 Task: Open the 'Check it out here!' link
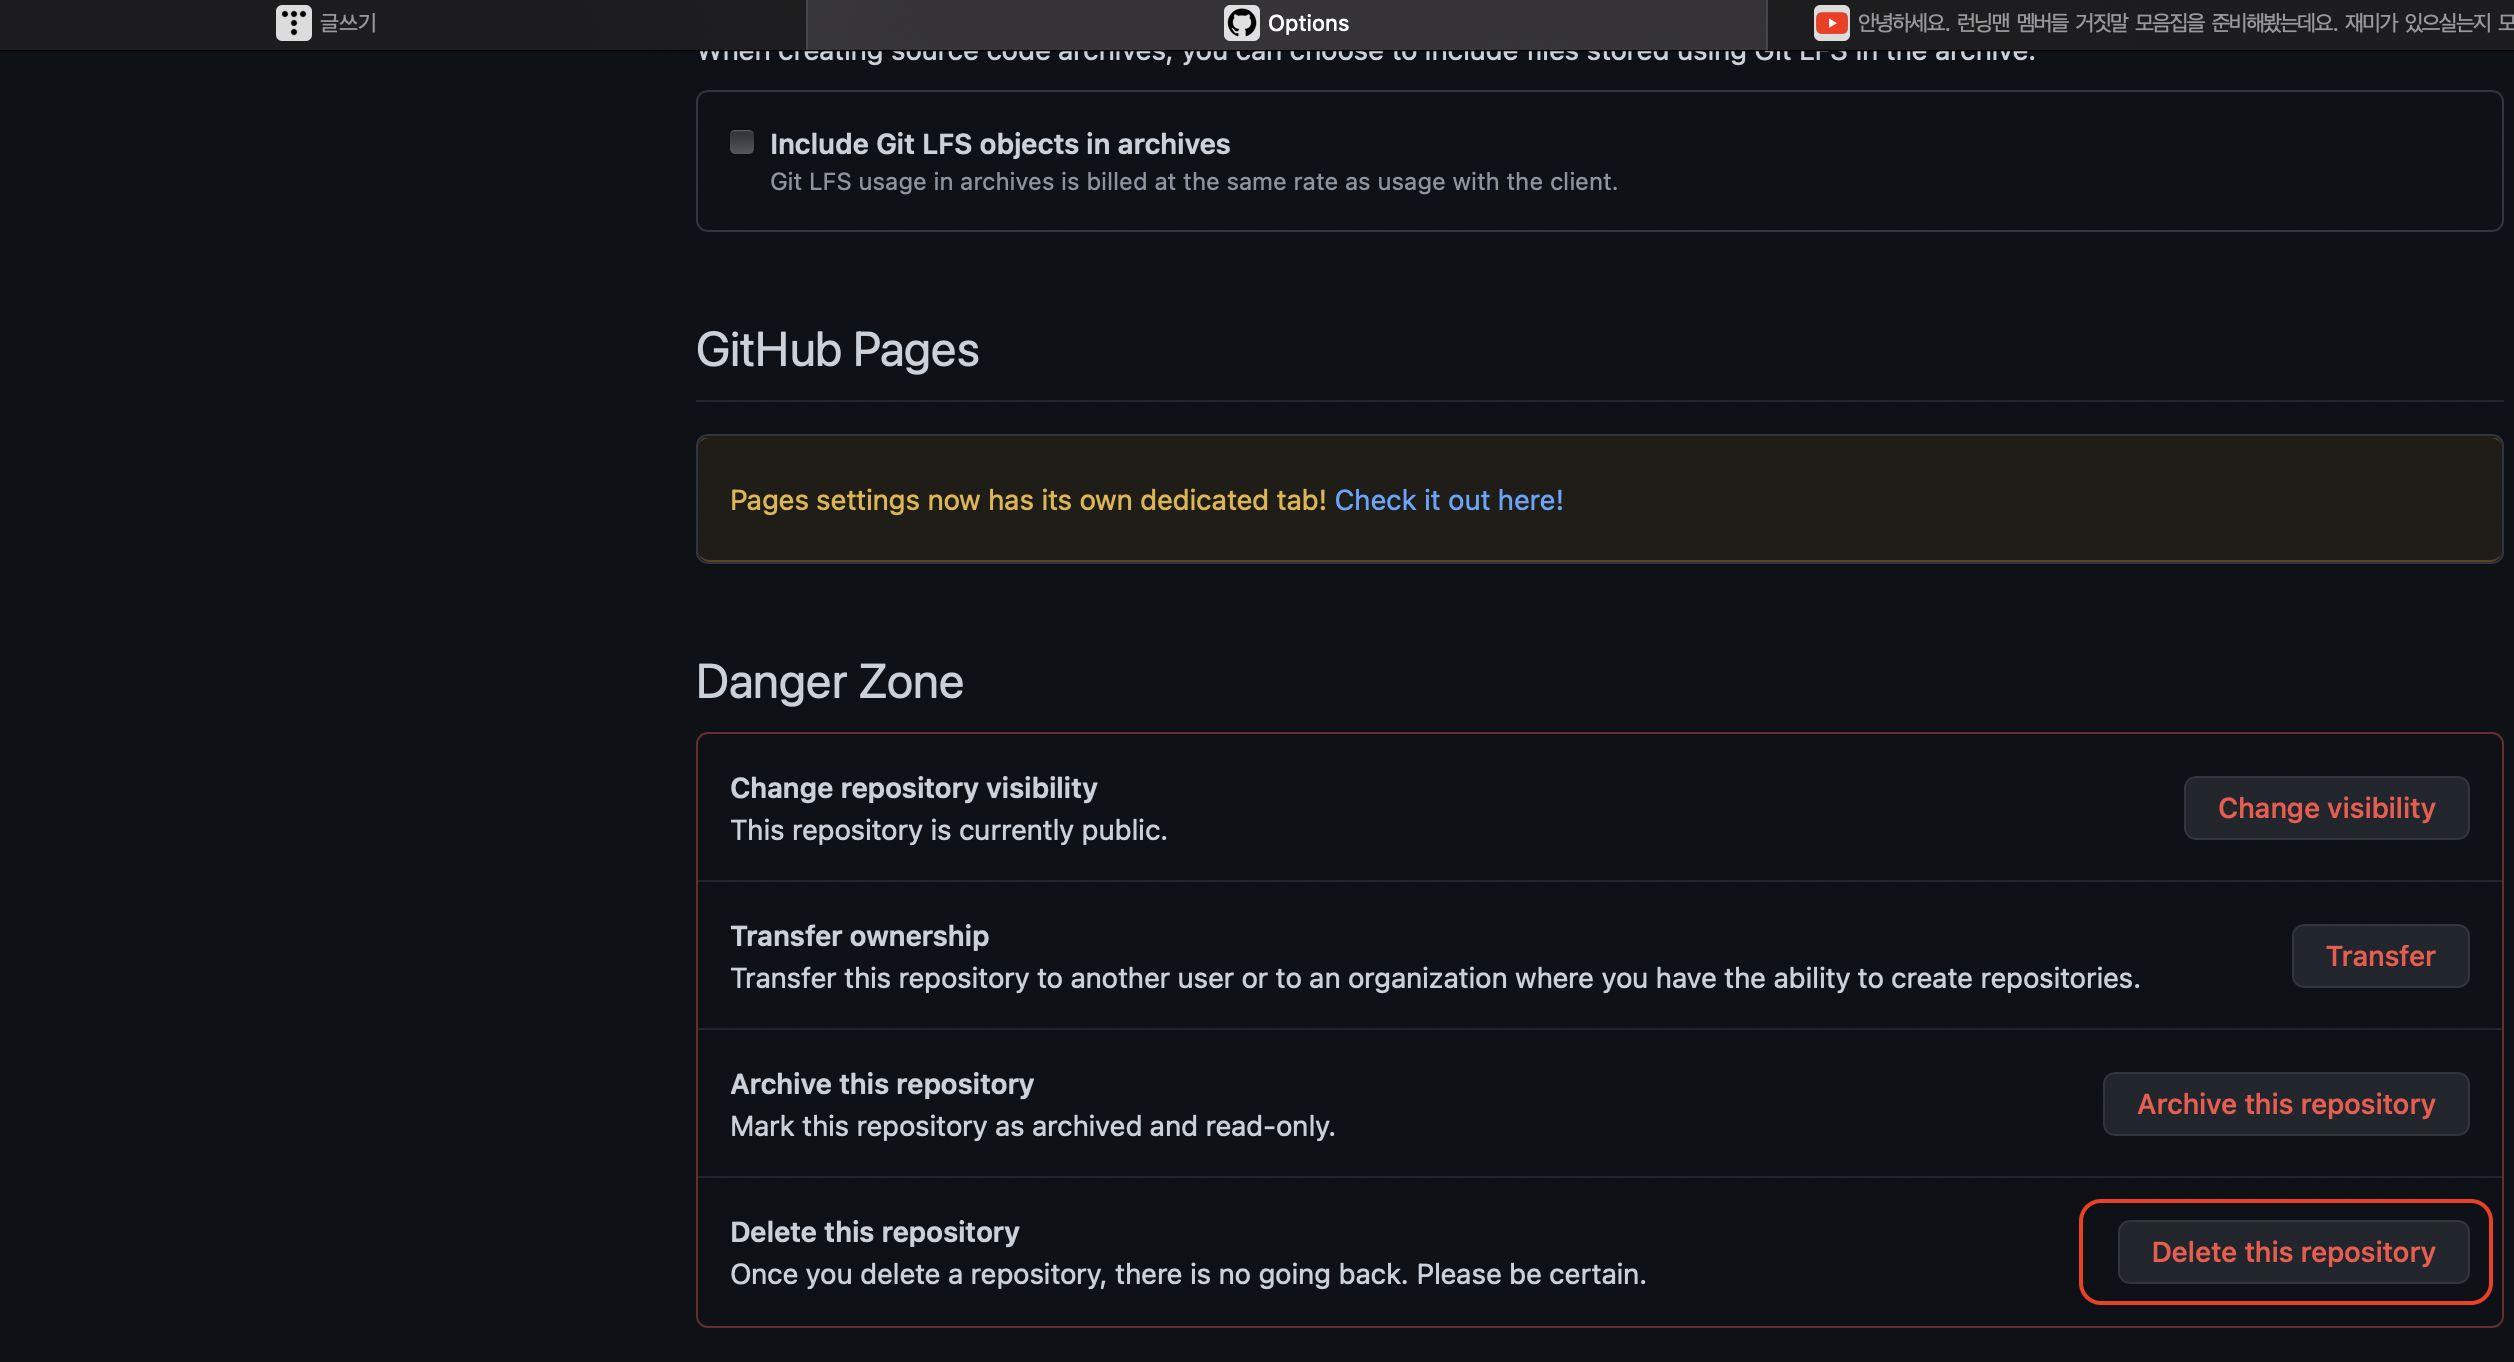point(1448,500)
